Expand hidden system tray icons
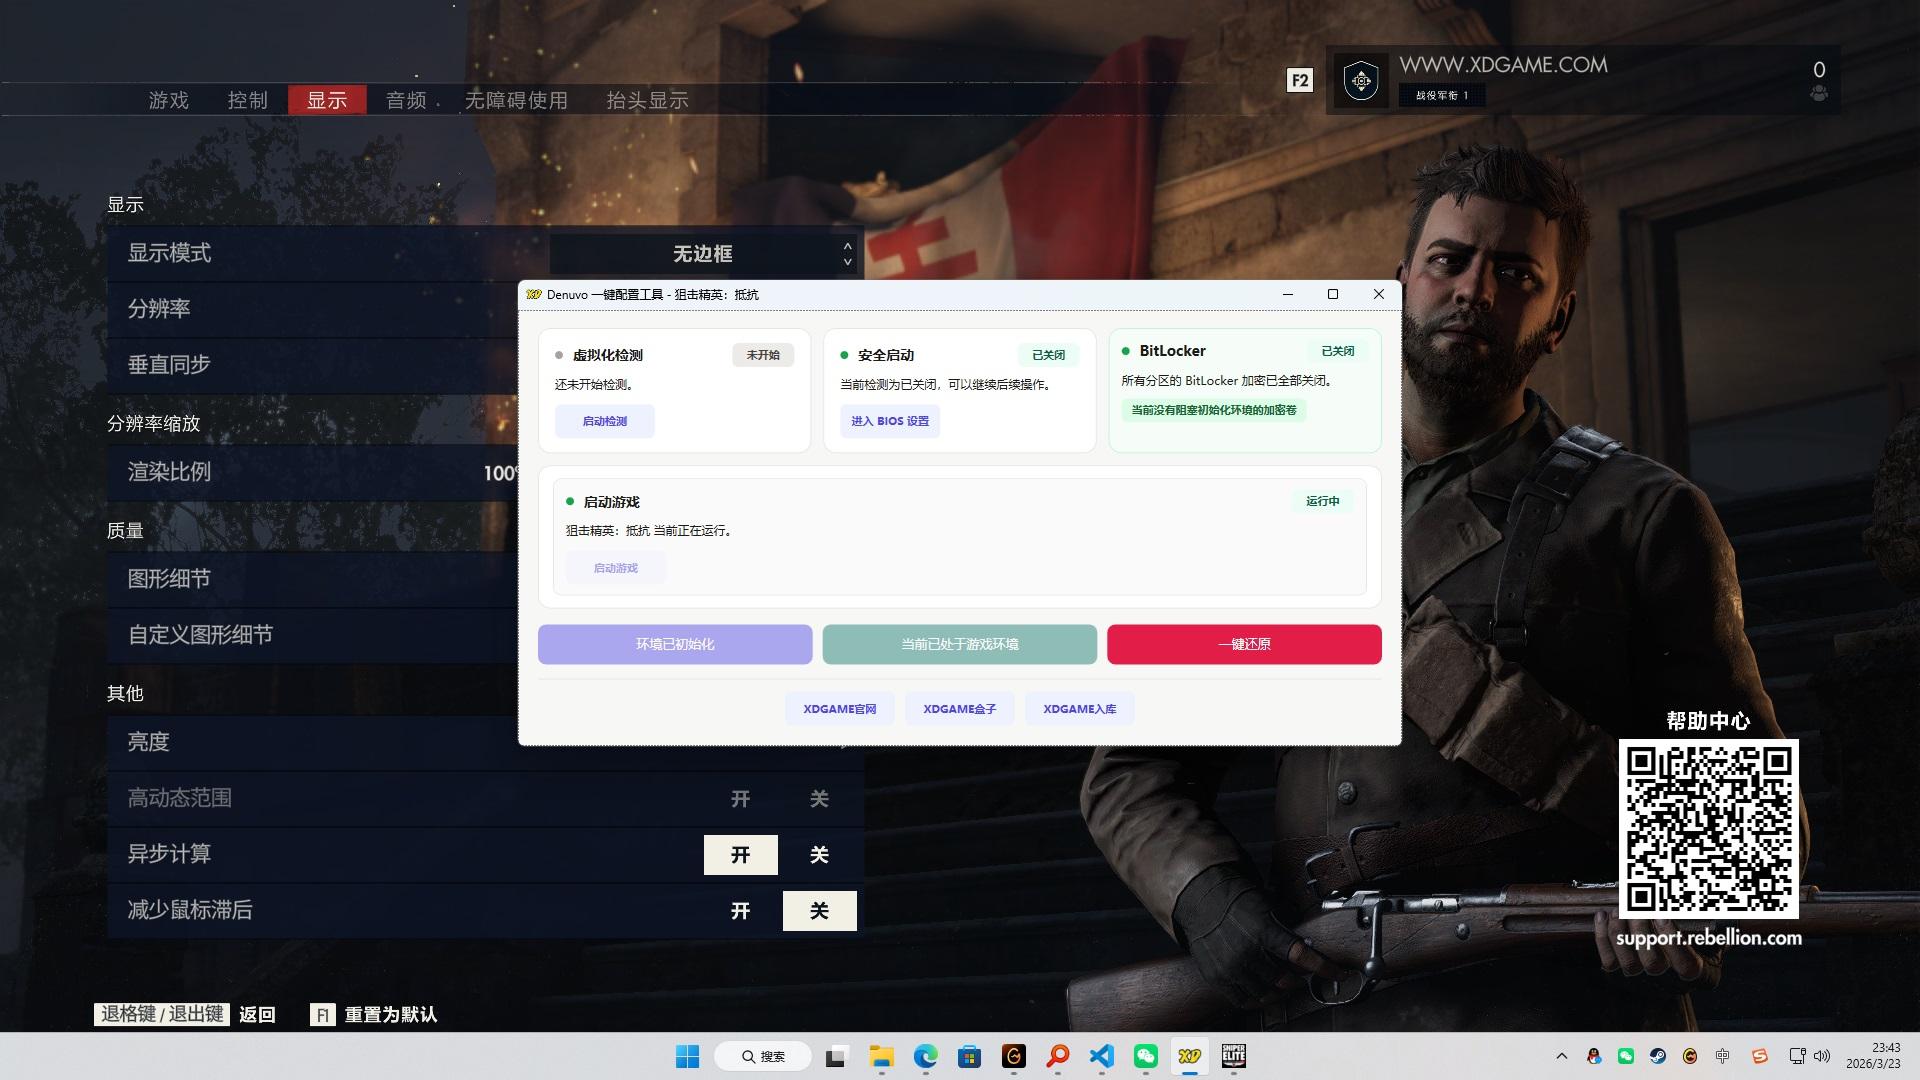1920x1080 pixels. (1561, 1056)
